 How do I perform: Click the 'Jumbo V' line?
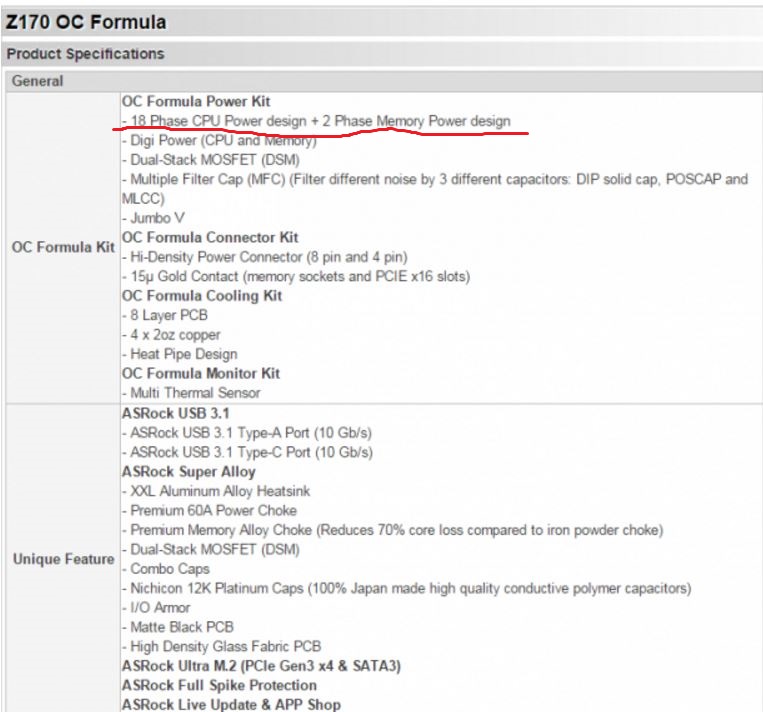click(153, 218)
